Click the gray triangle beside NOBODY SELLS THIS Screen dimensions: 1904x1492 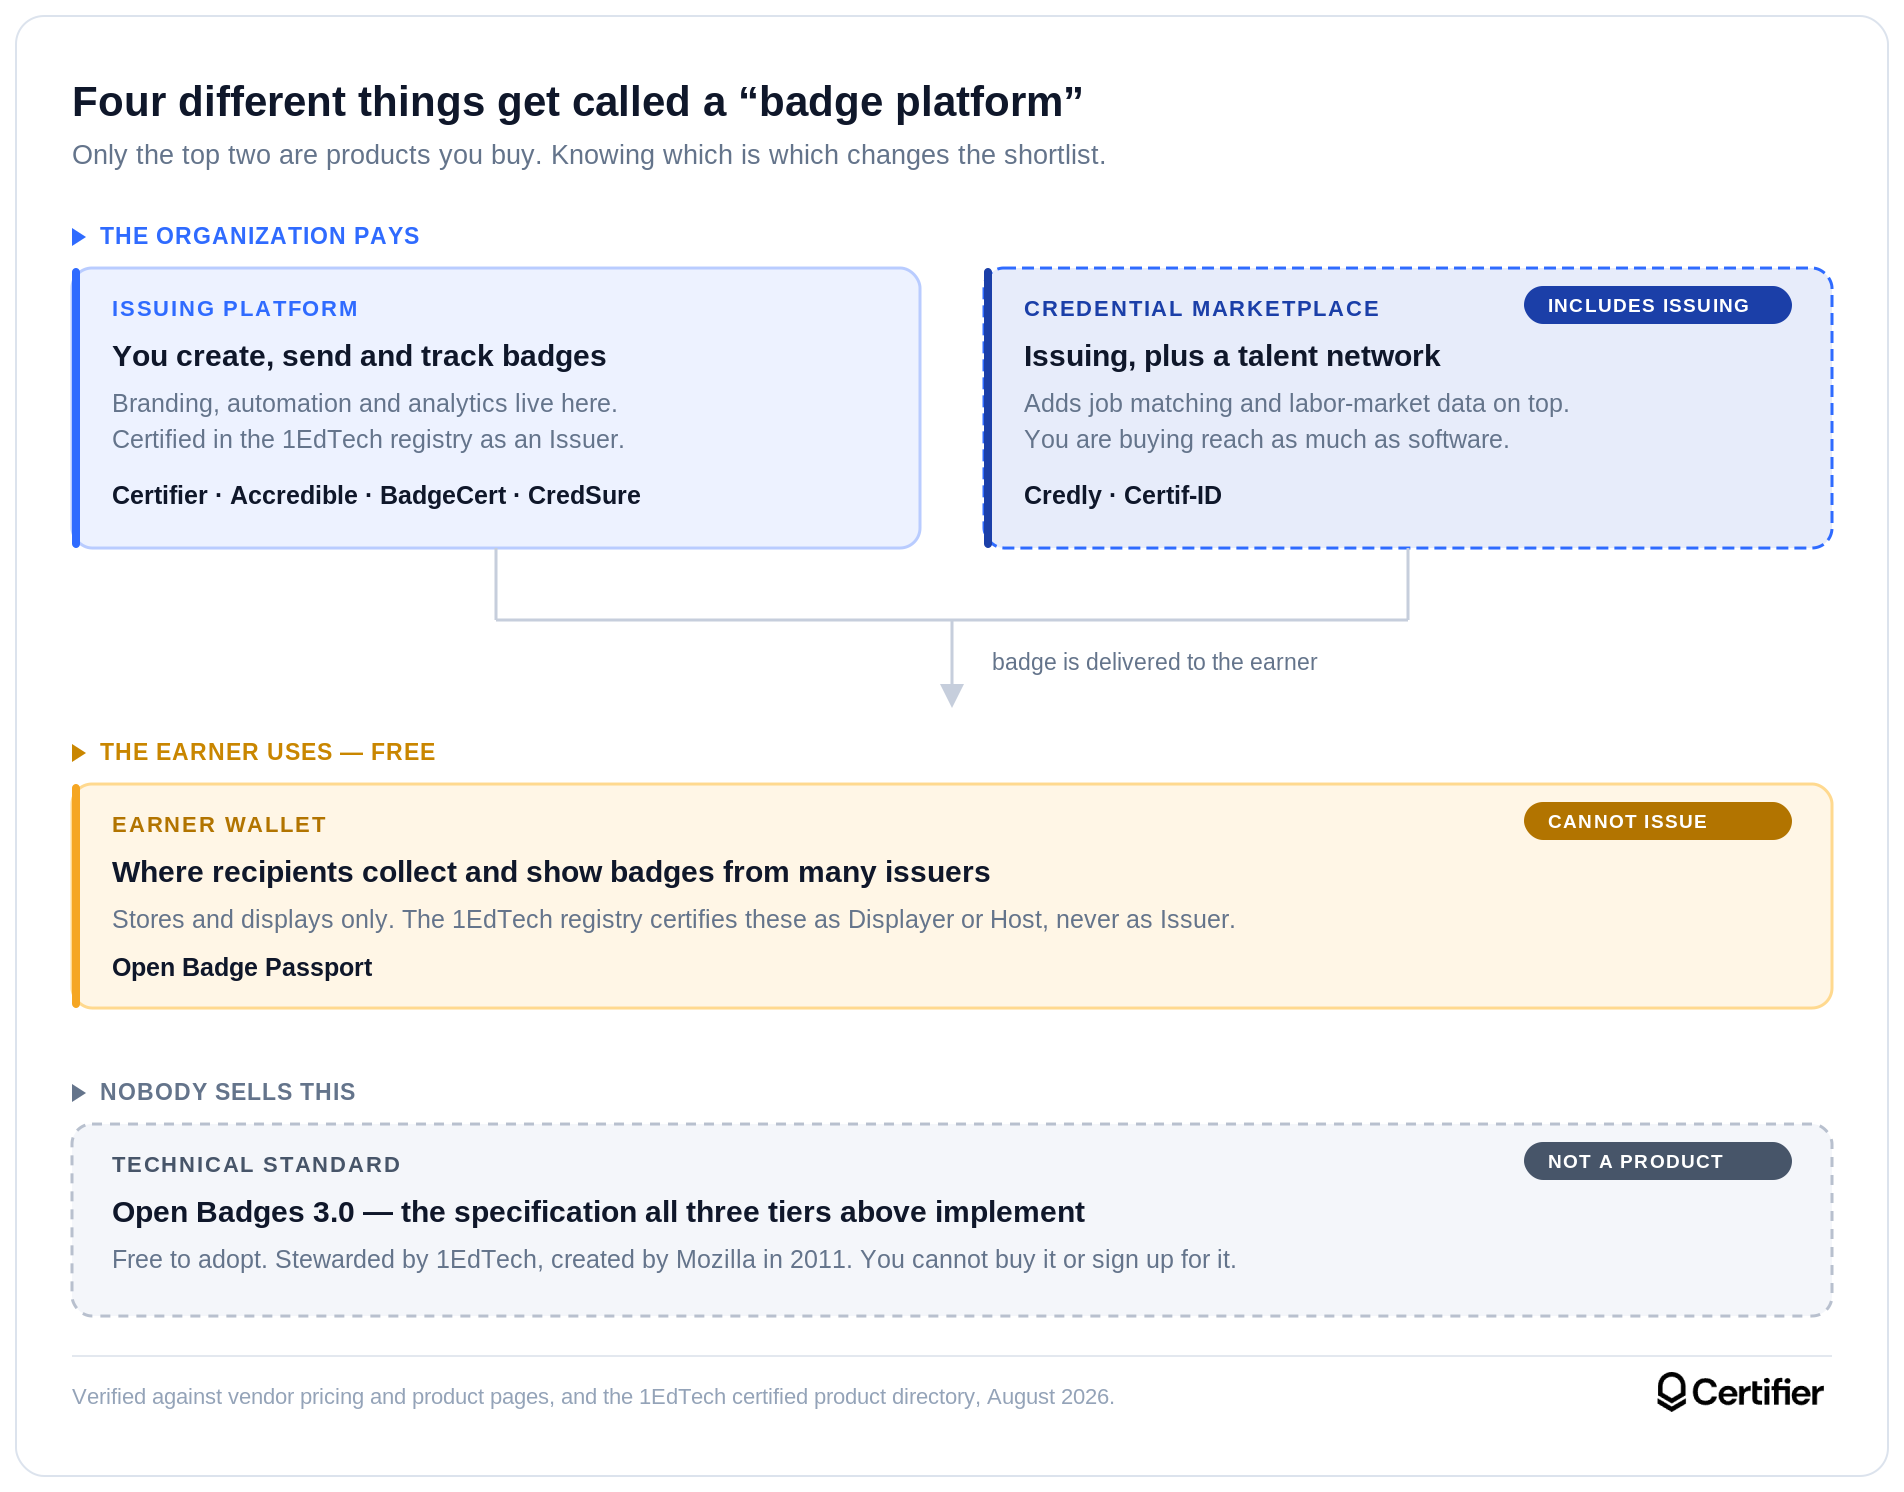pos(79,1093)
